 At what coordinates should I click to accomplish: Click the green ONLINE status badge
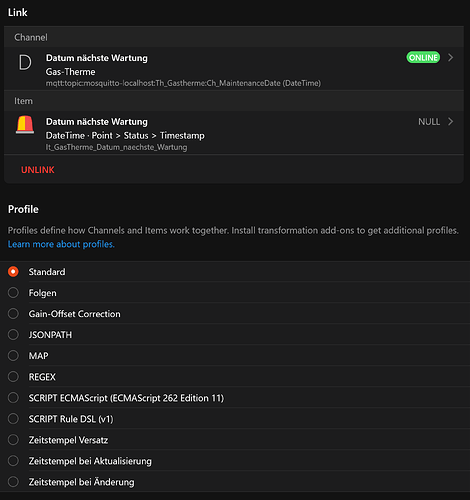pos(423,58)
